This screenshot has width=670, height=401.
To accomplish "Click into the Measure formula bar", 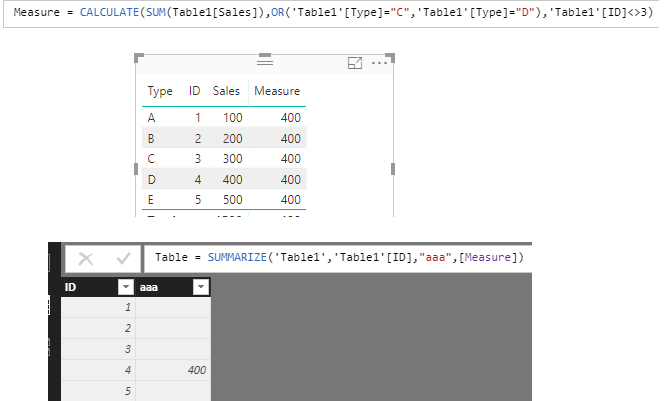I will 331,13.
